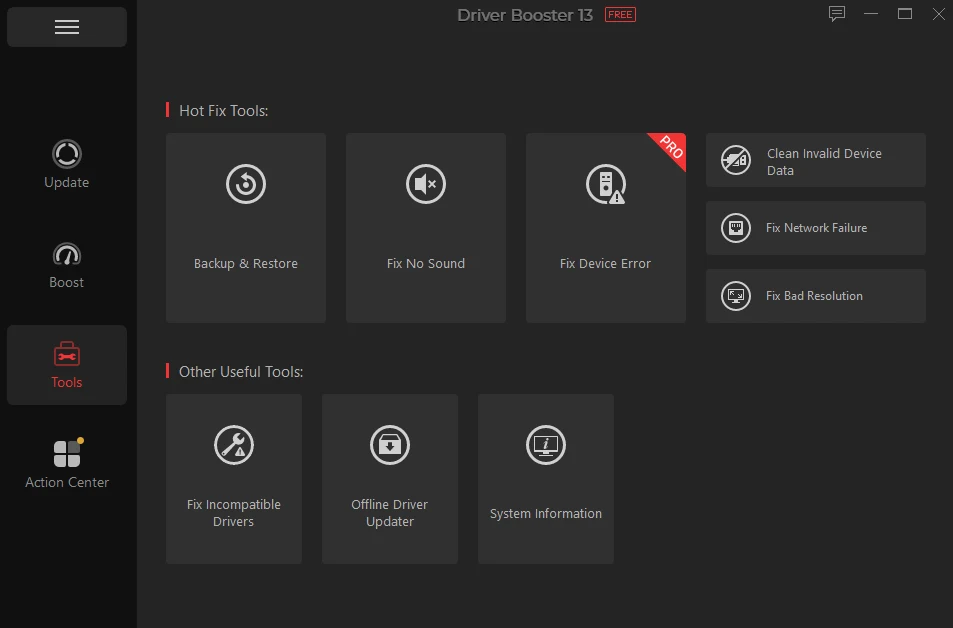Launch the Fix Bad Resolution tool
953x628 pixels.
click(815, 296)
